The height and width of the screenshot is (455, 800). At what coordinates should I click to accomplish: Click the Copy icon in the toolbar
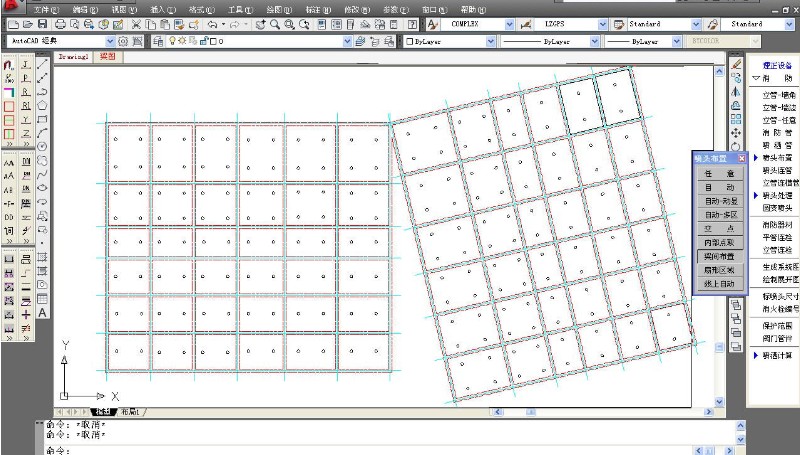150,24
